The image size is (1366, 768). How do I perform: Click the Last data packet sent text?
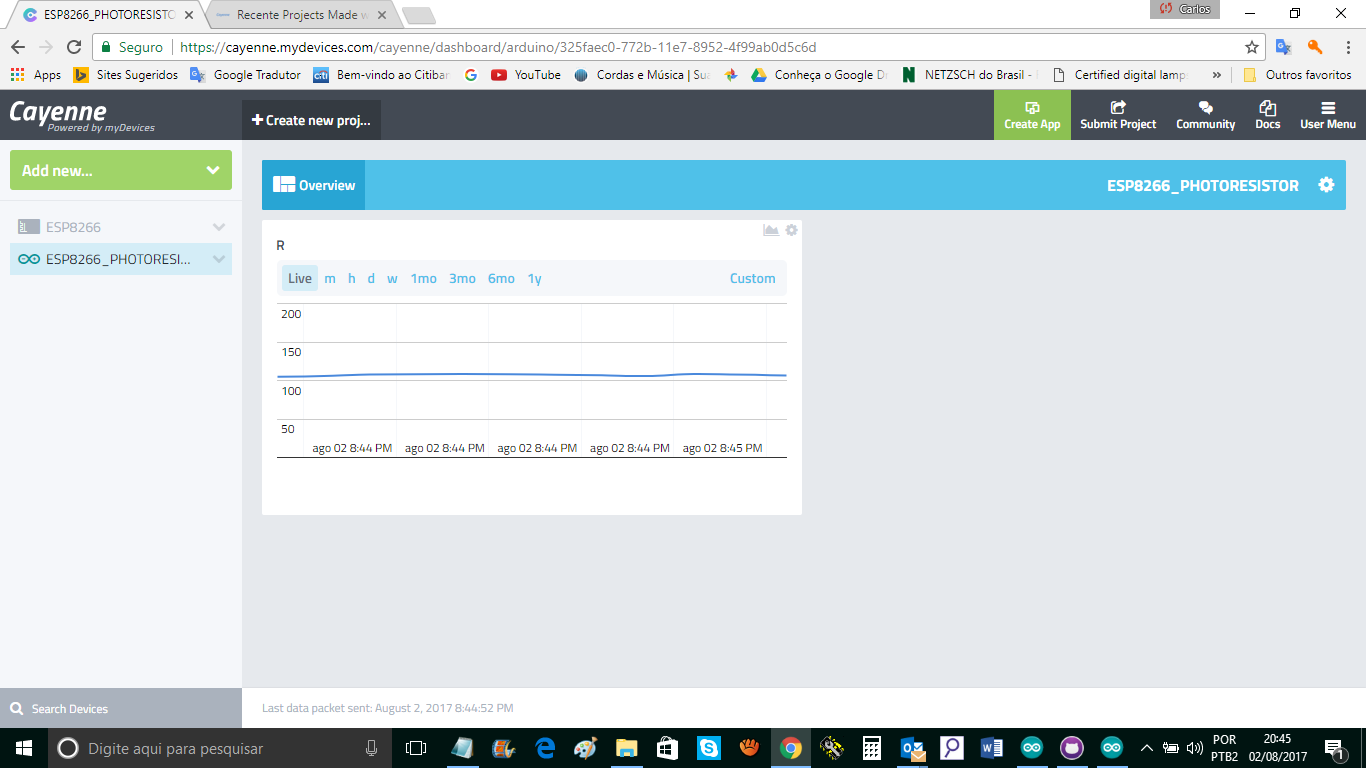pos(388,708)
